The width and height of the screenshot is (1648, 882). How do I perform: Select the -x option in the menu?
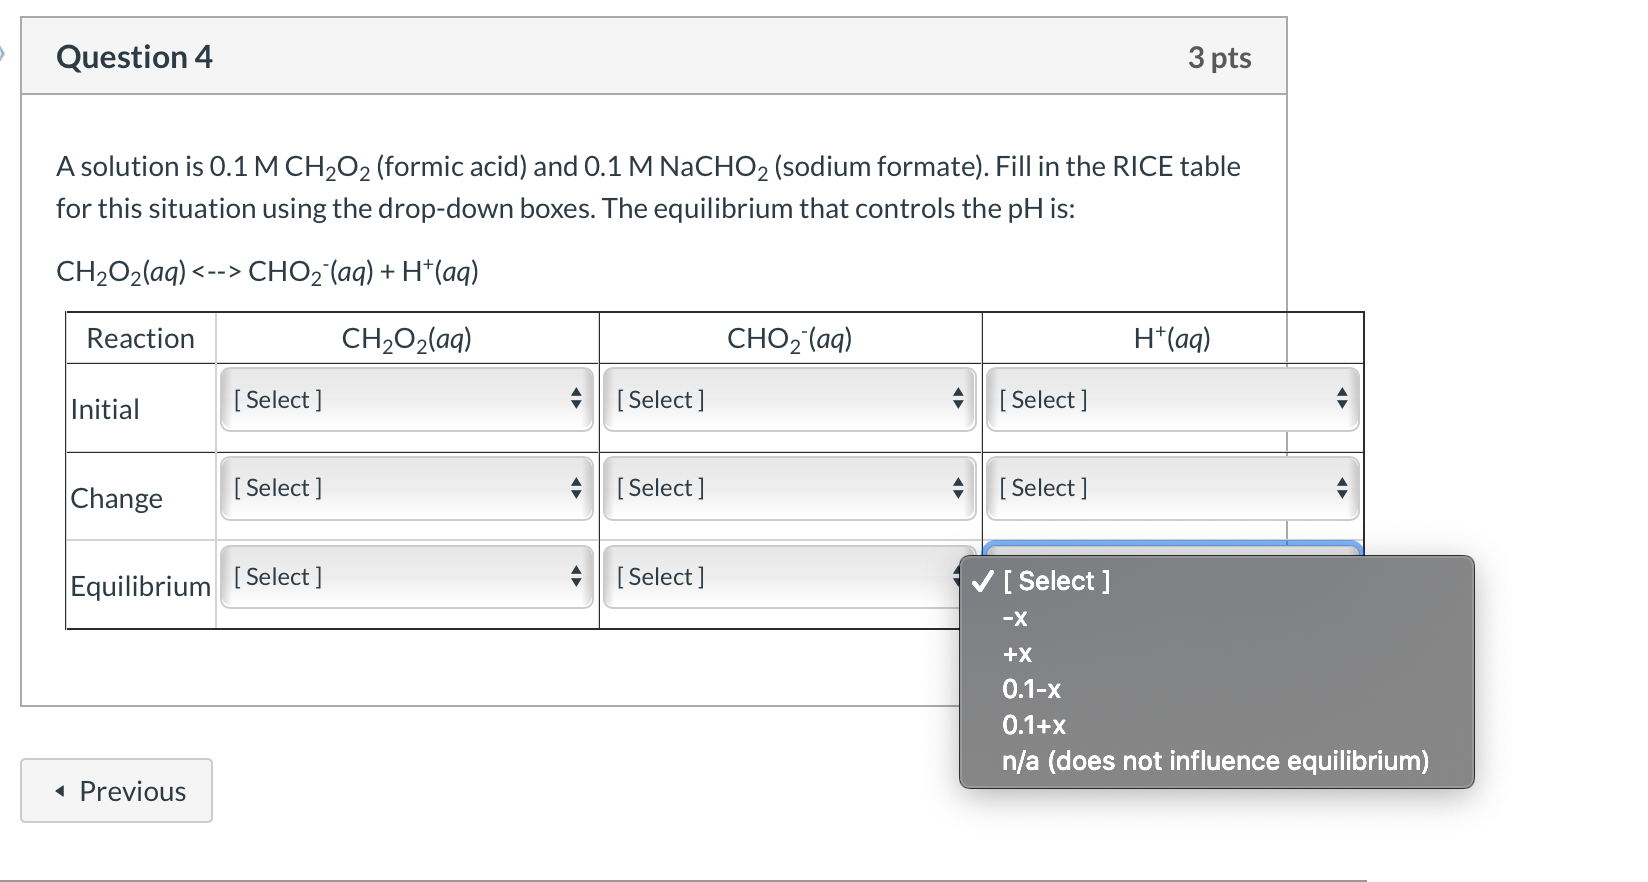point(1013,617)
